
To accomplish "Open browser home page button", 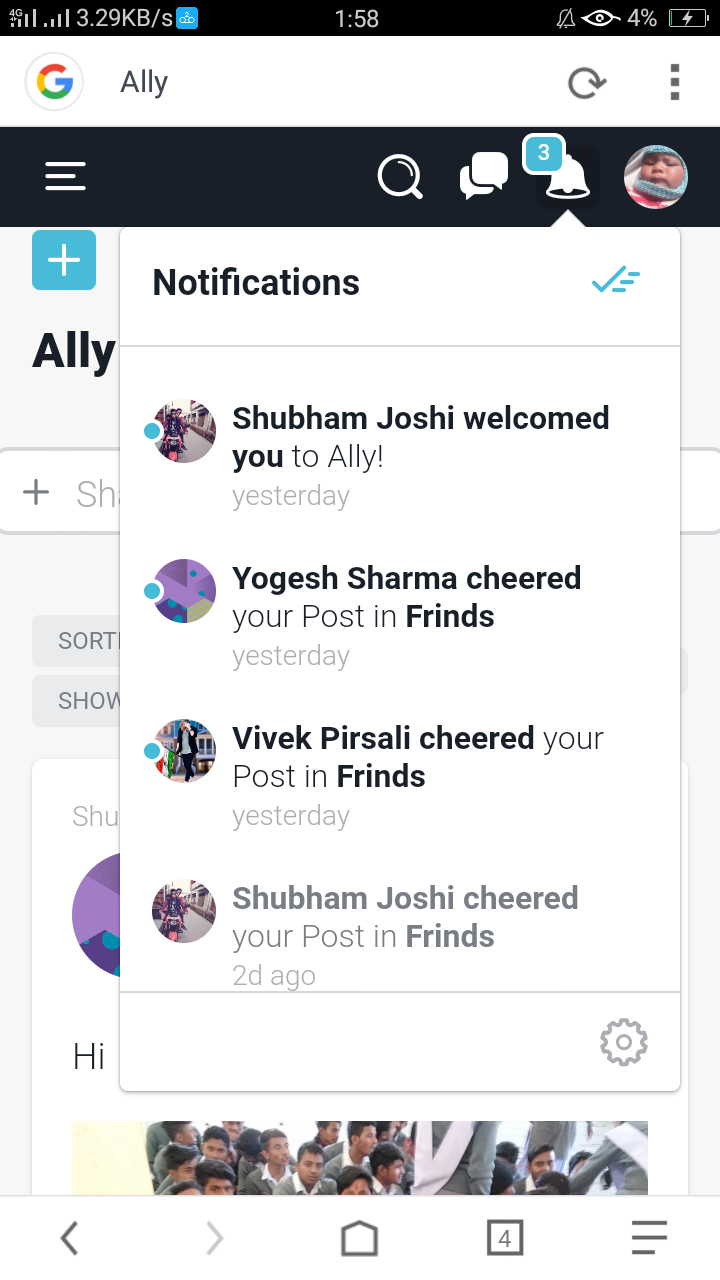I will [359, 1239].
